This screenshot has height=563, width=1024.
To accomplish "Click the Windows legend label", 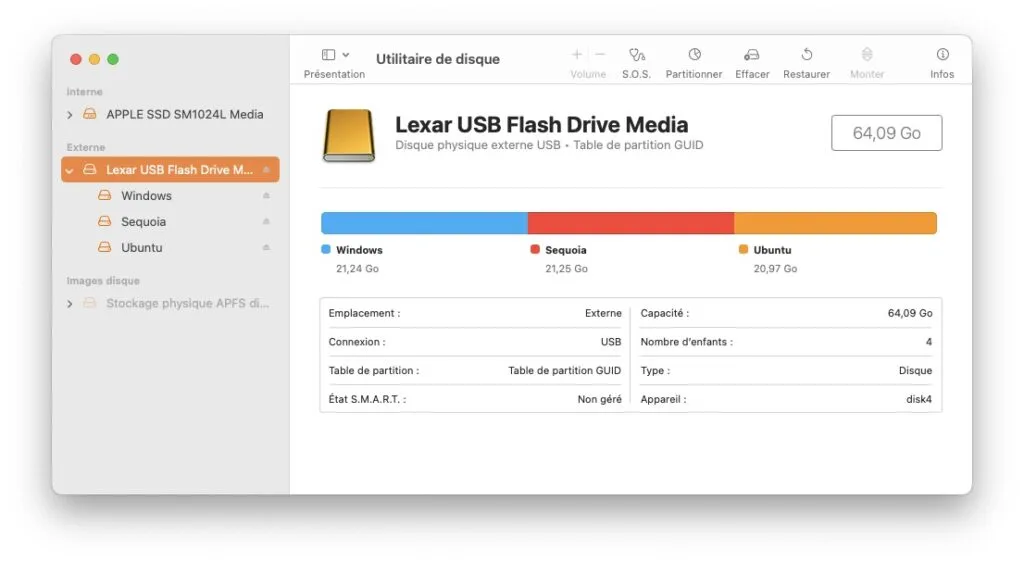I will [x=359, y=250].
